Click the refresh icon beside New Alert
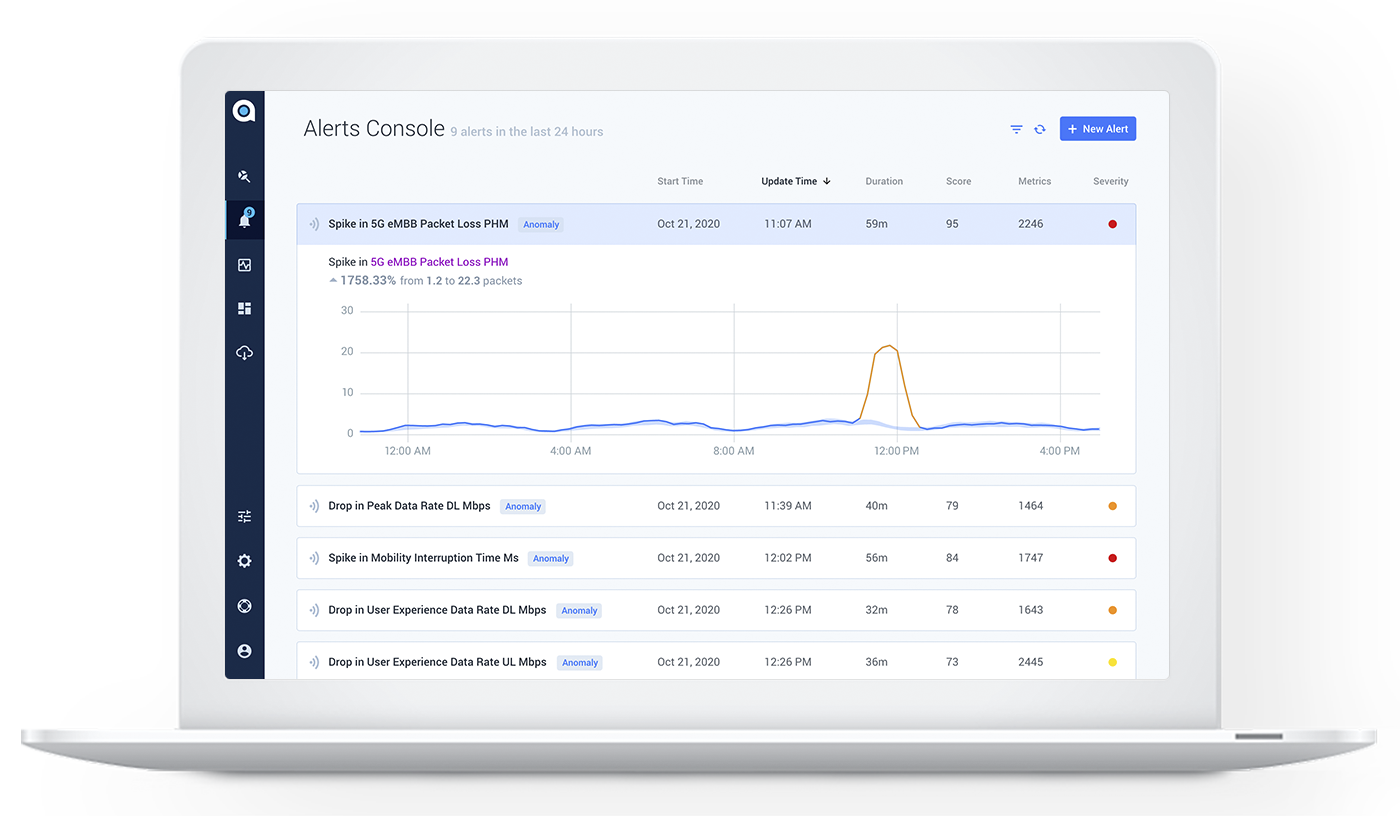Screen dimensions: 1400x816 click(x=1040, y=129)
